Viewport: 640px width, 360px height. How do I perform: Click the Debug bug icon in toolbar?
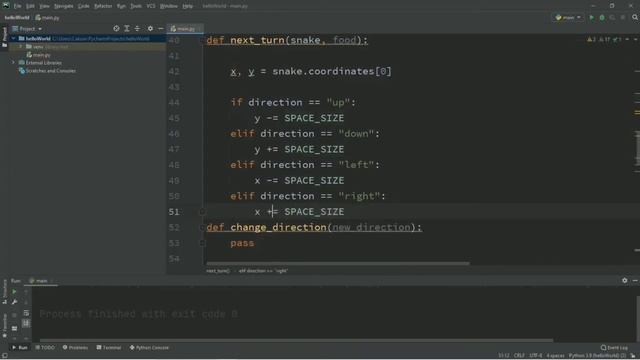click(602, 18)
